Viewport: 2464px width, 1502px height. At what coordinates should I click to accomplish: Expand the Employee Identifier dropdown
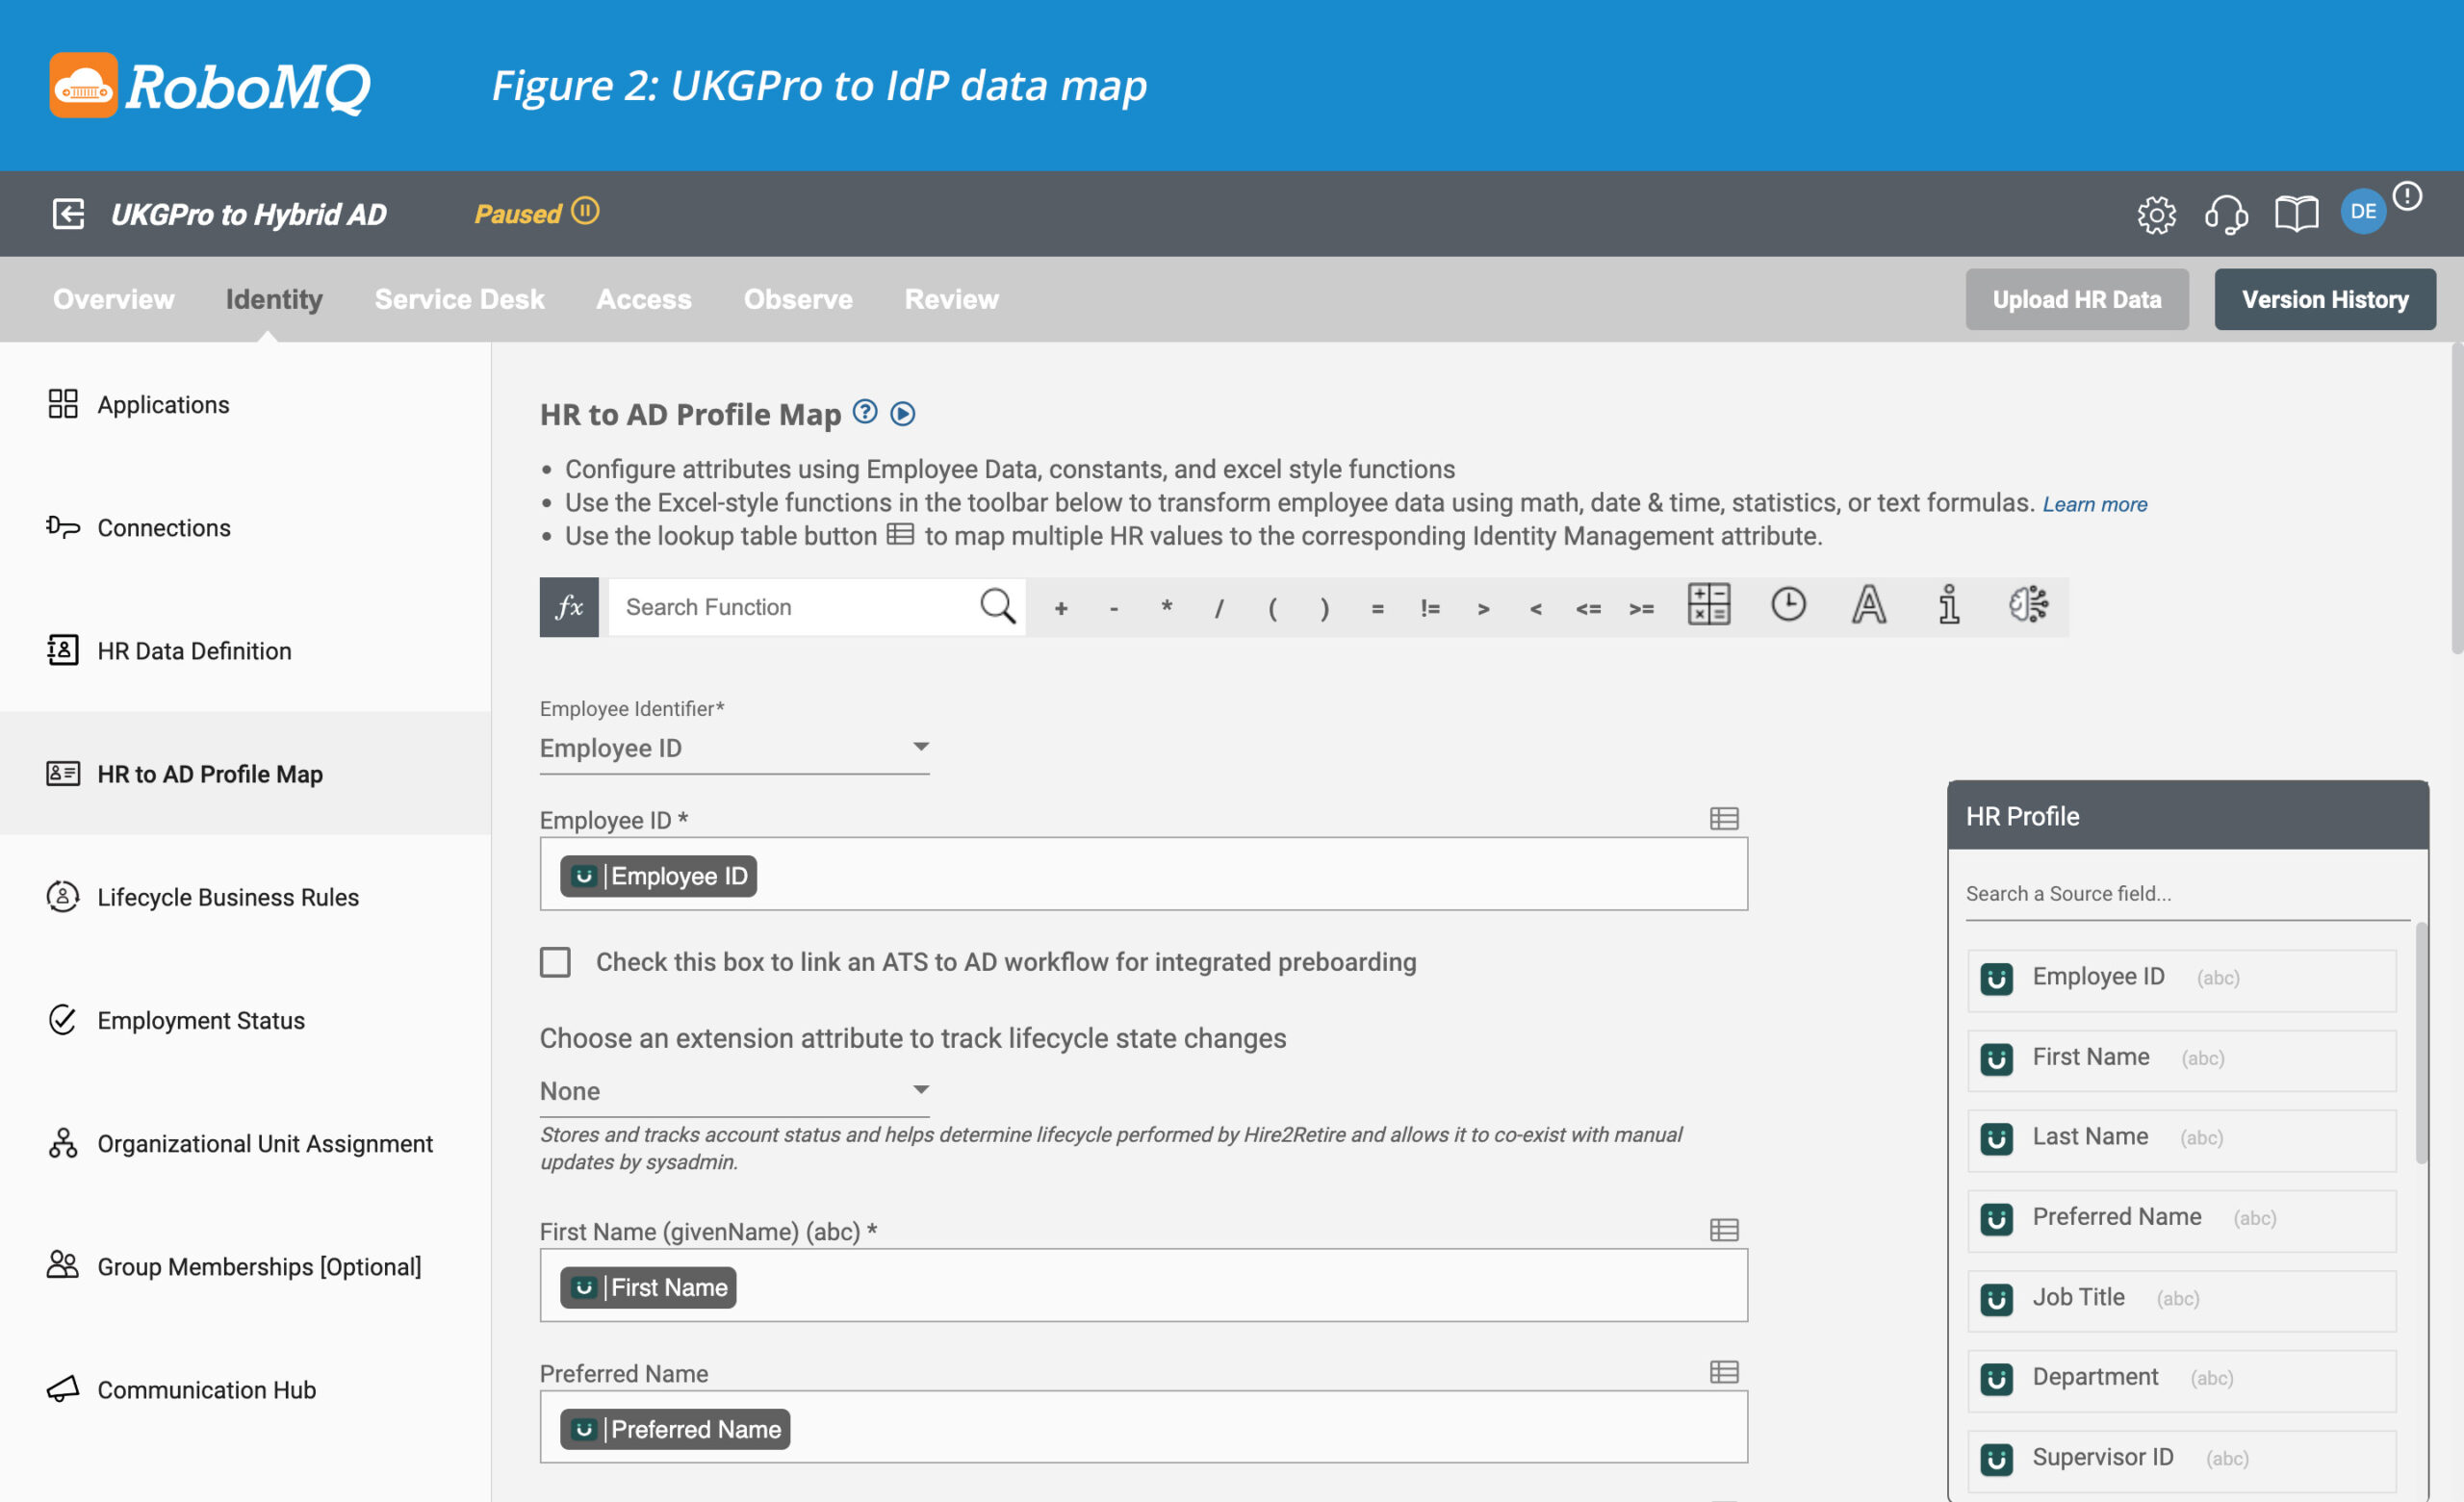(735, 748)
